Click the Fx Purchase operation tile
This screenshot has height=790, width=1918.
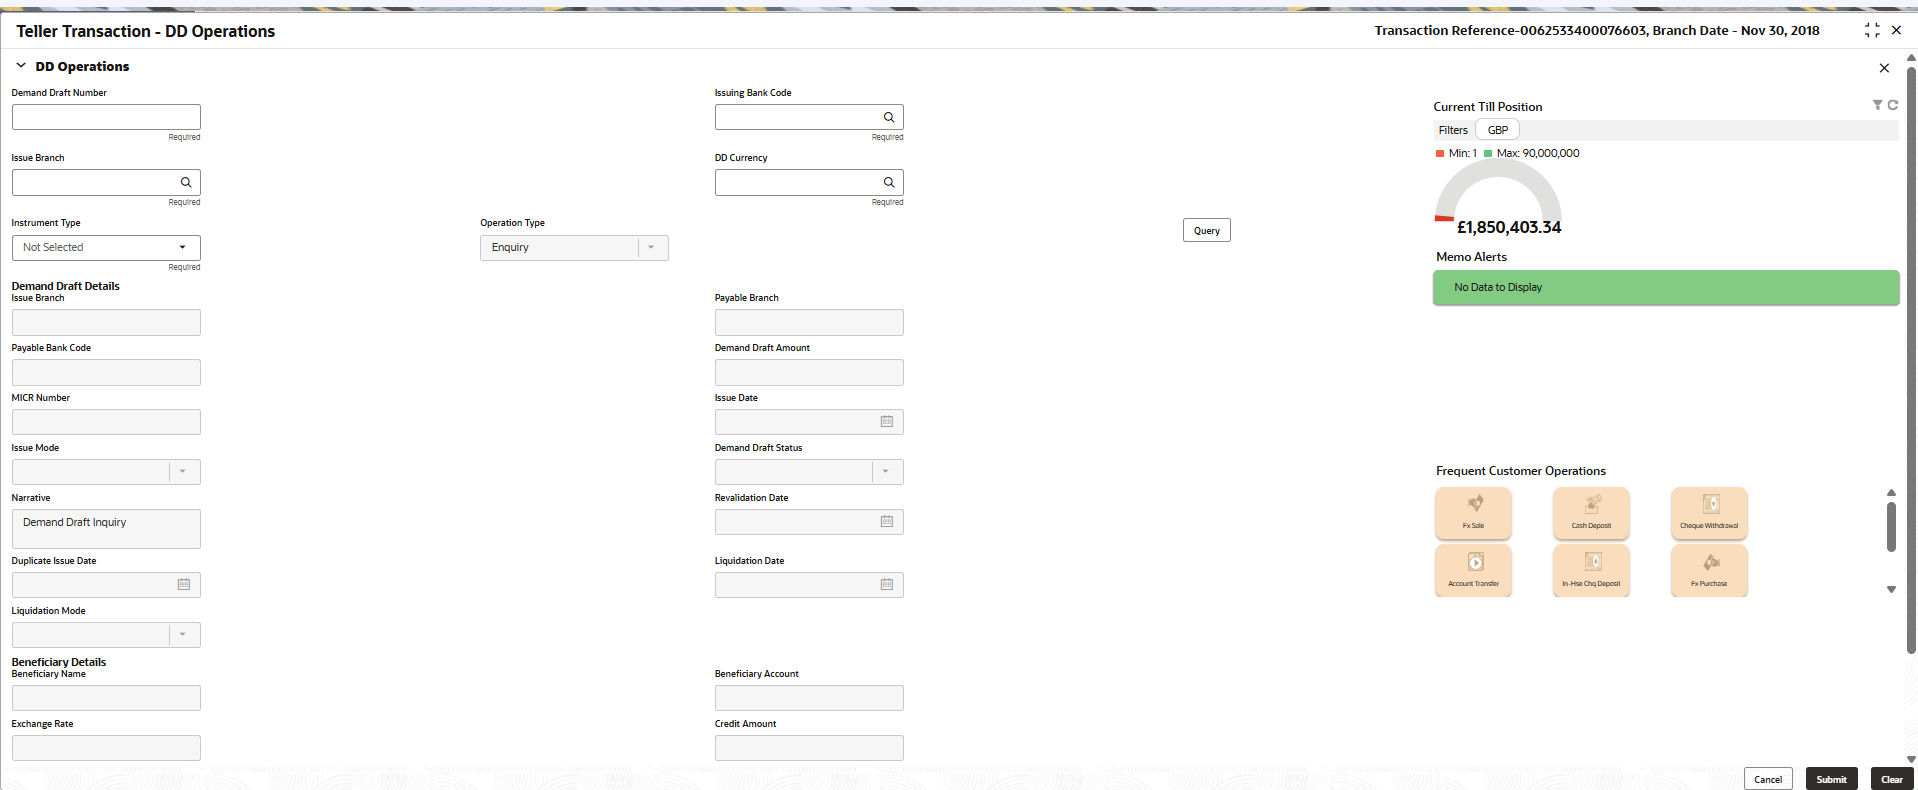tap(1709, 570)
